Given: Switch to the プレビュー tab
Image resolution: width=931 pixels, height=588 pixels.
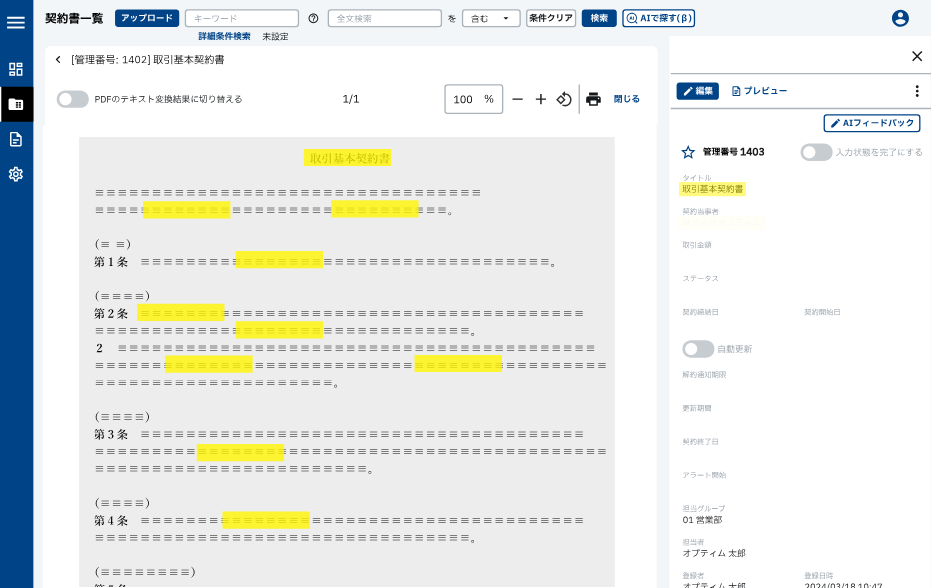Looking at the screenshot, I should pyautogui.click(x=759, y=91).
